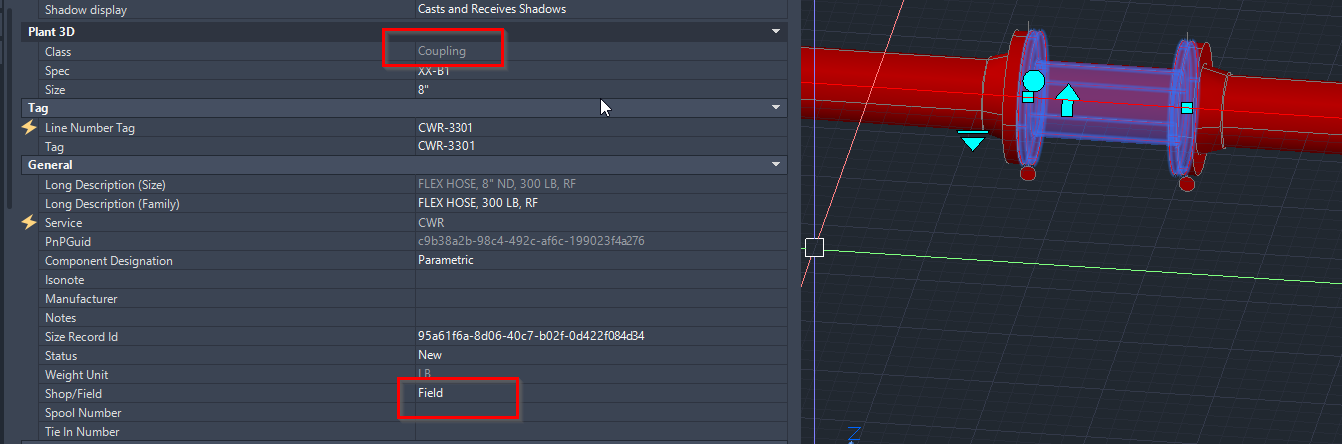Click the empty Tie In Number value field
Image resolution: width=1342 pixels, height=444 pixels.
click(601, 432)
